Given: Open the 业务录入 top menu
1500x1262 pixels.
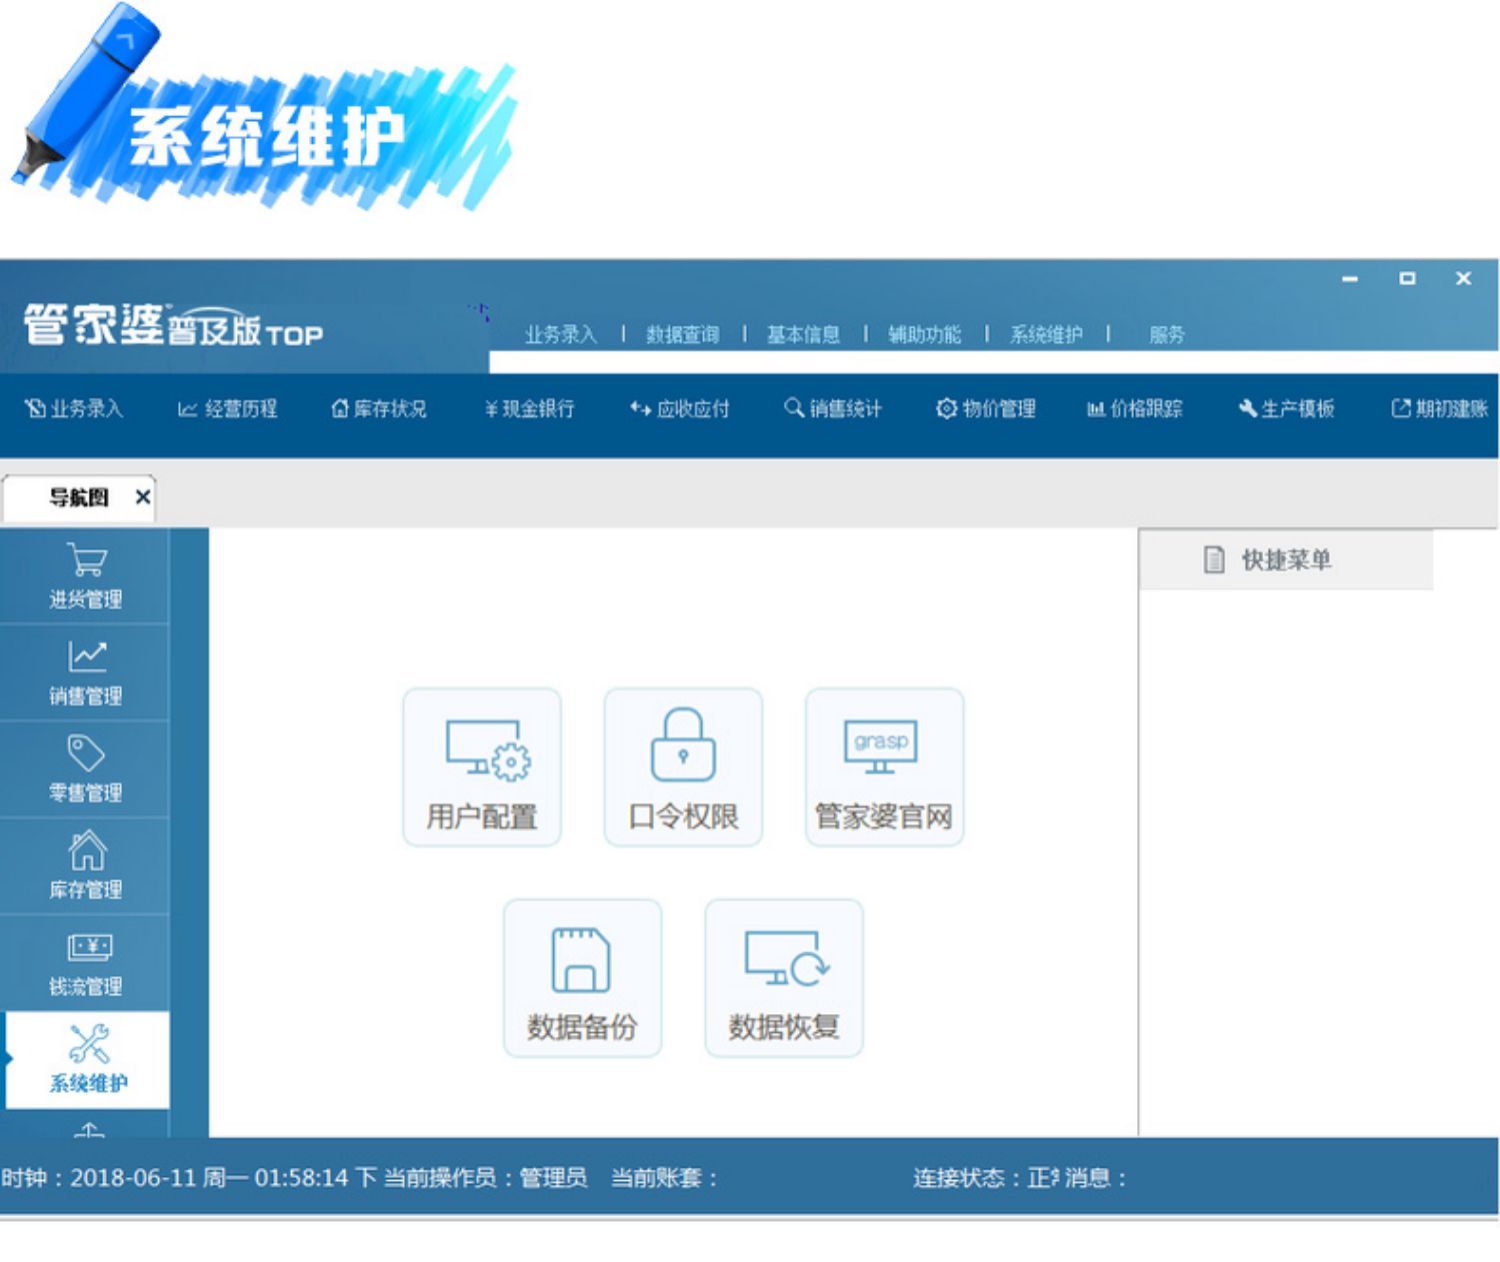Looking at the screenshot, I should point(561,334).
